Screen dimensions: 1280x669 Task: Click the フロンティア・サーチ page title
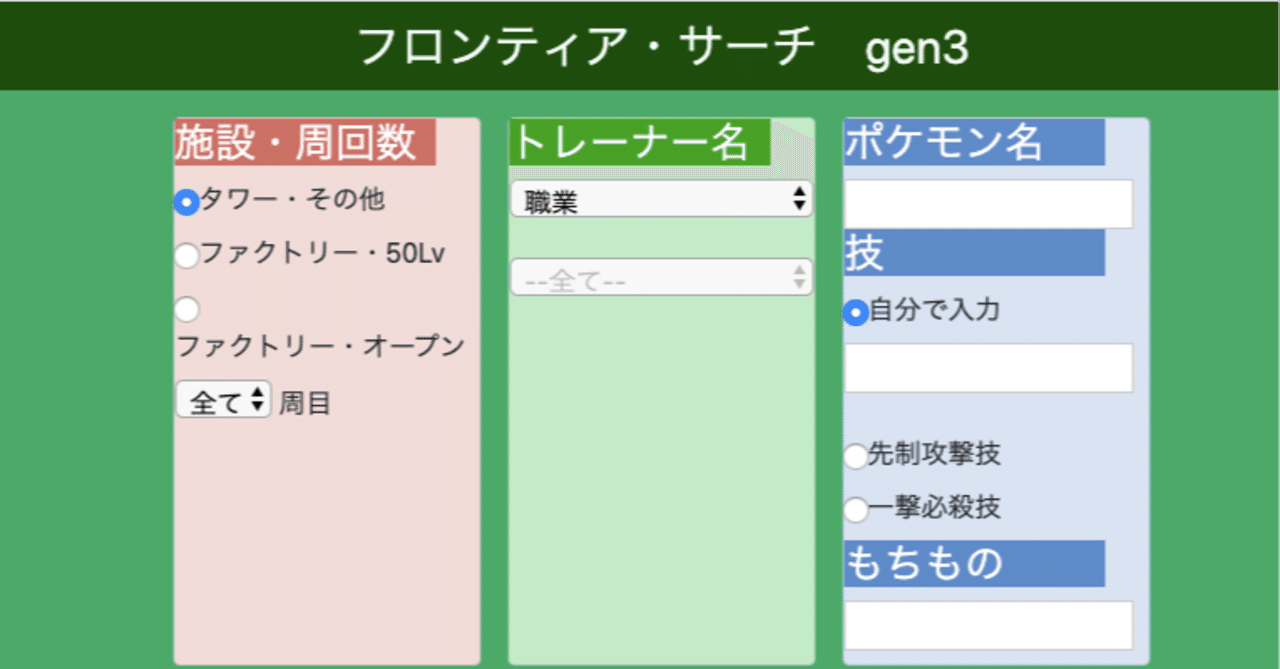[x=586, y=47]
